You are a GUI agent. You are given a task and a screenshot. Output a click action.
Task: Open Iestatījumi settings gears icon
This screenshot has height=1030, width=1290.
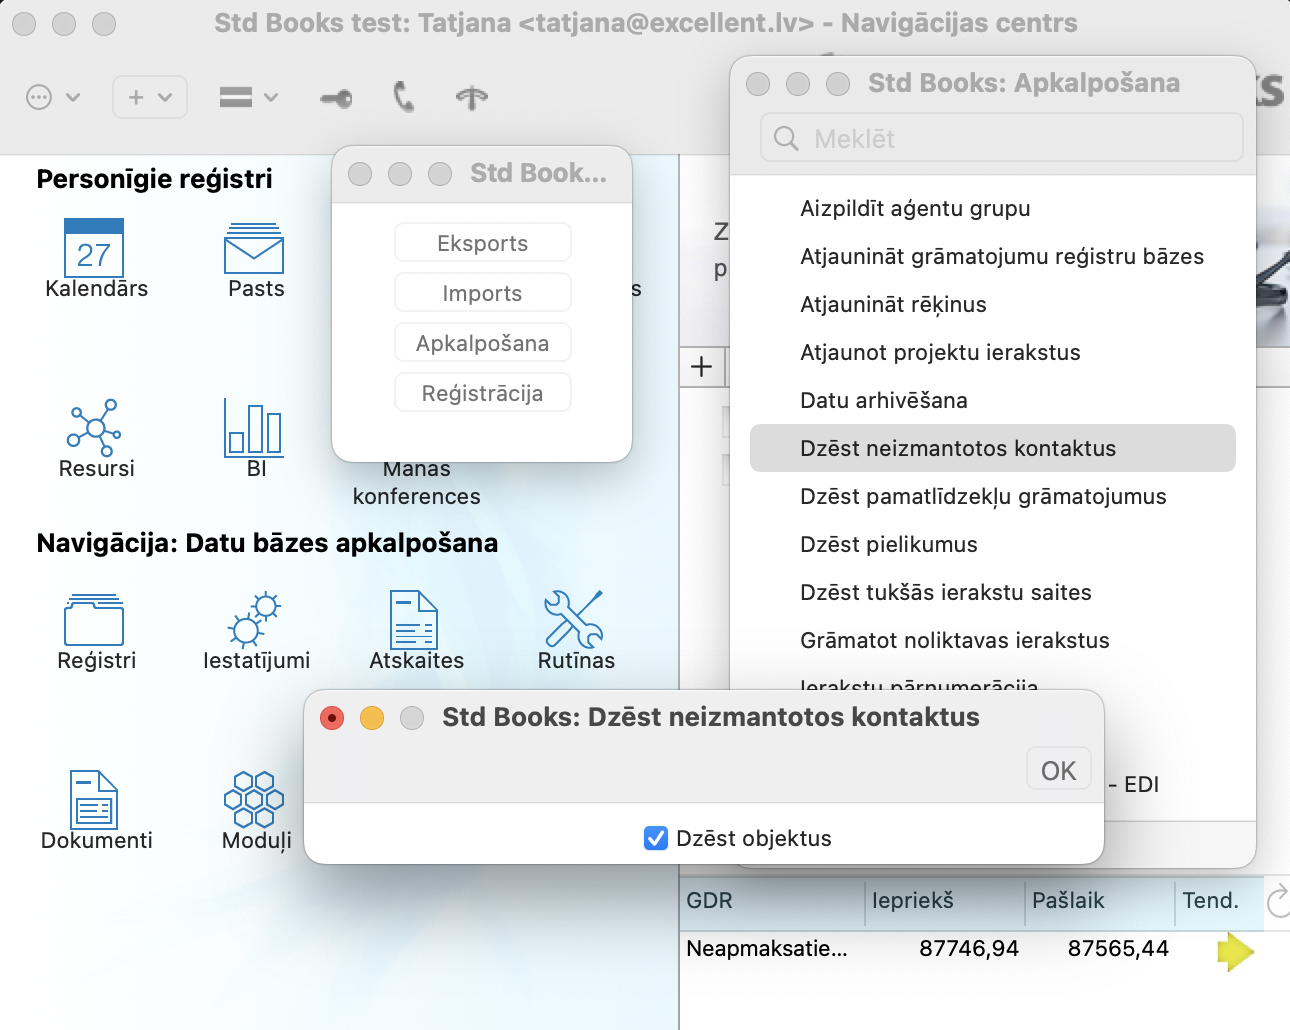coord(254,620)
